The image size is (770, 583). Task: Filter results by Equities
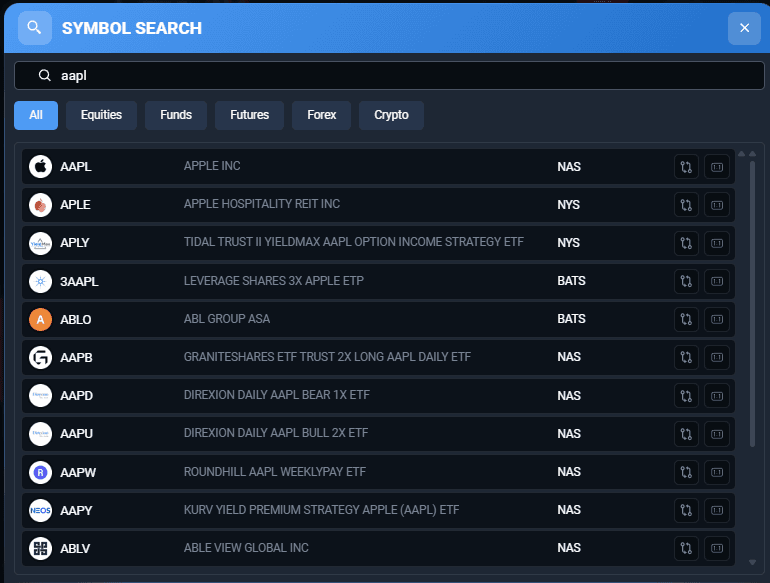coord(101,115)
